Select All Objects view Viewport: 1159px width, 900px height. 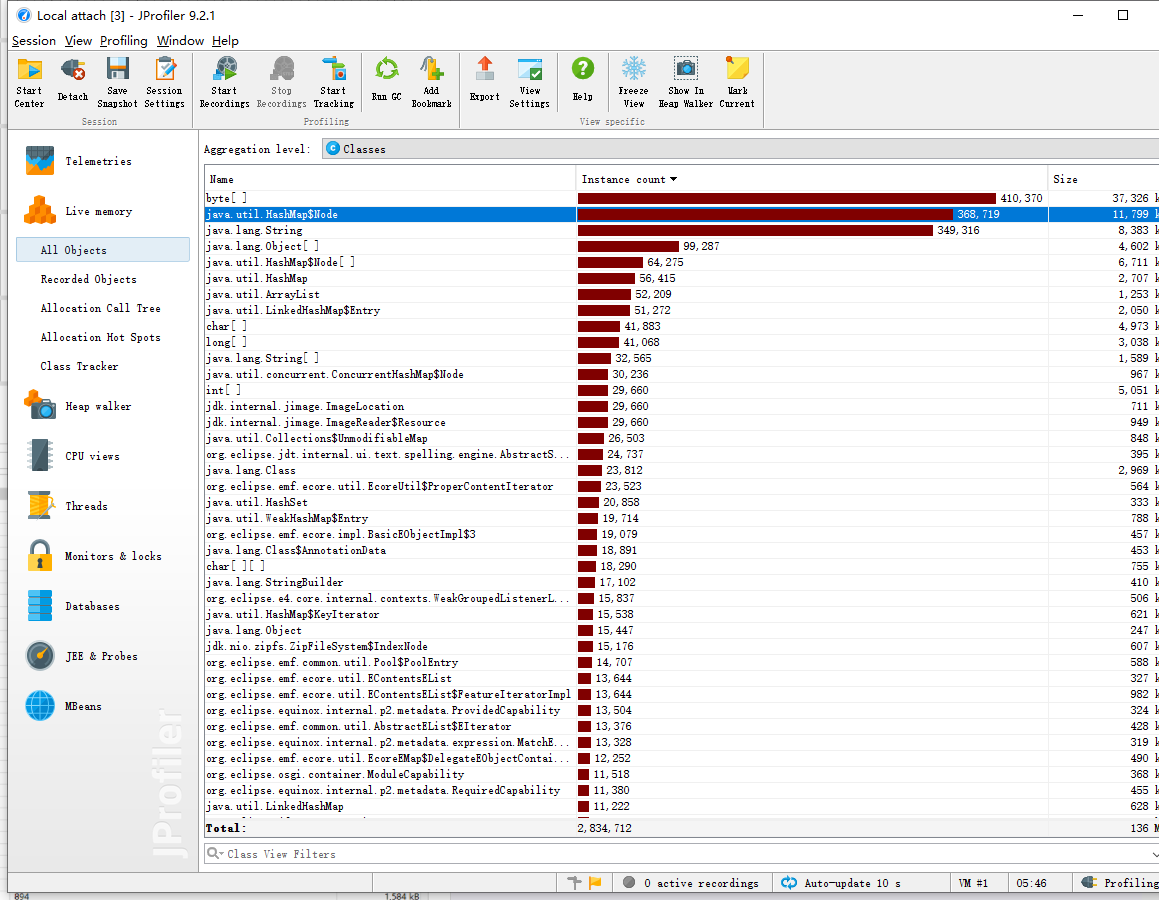tap(103, 250)
